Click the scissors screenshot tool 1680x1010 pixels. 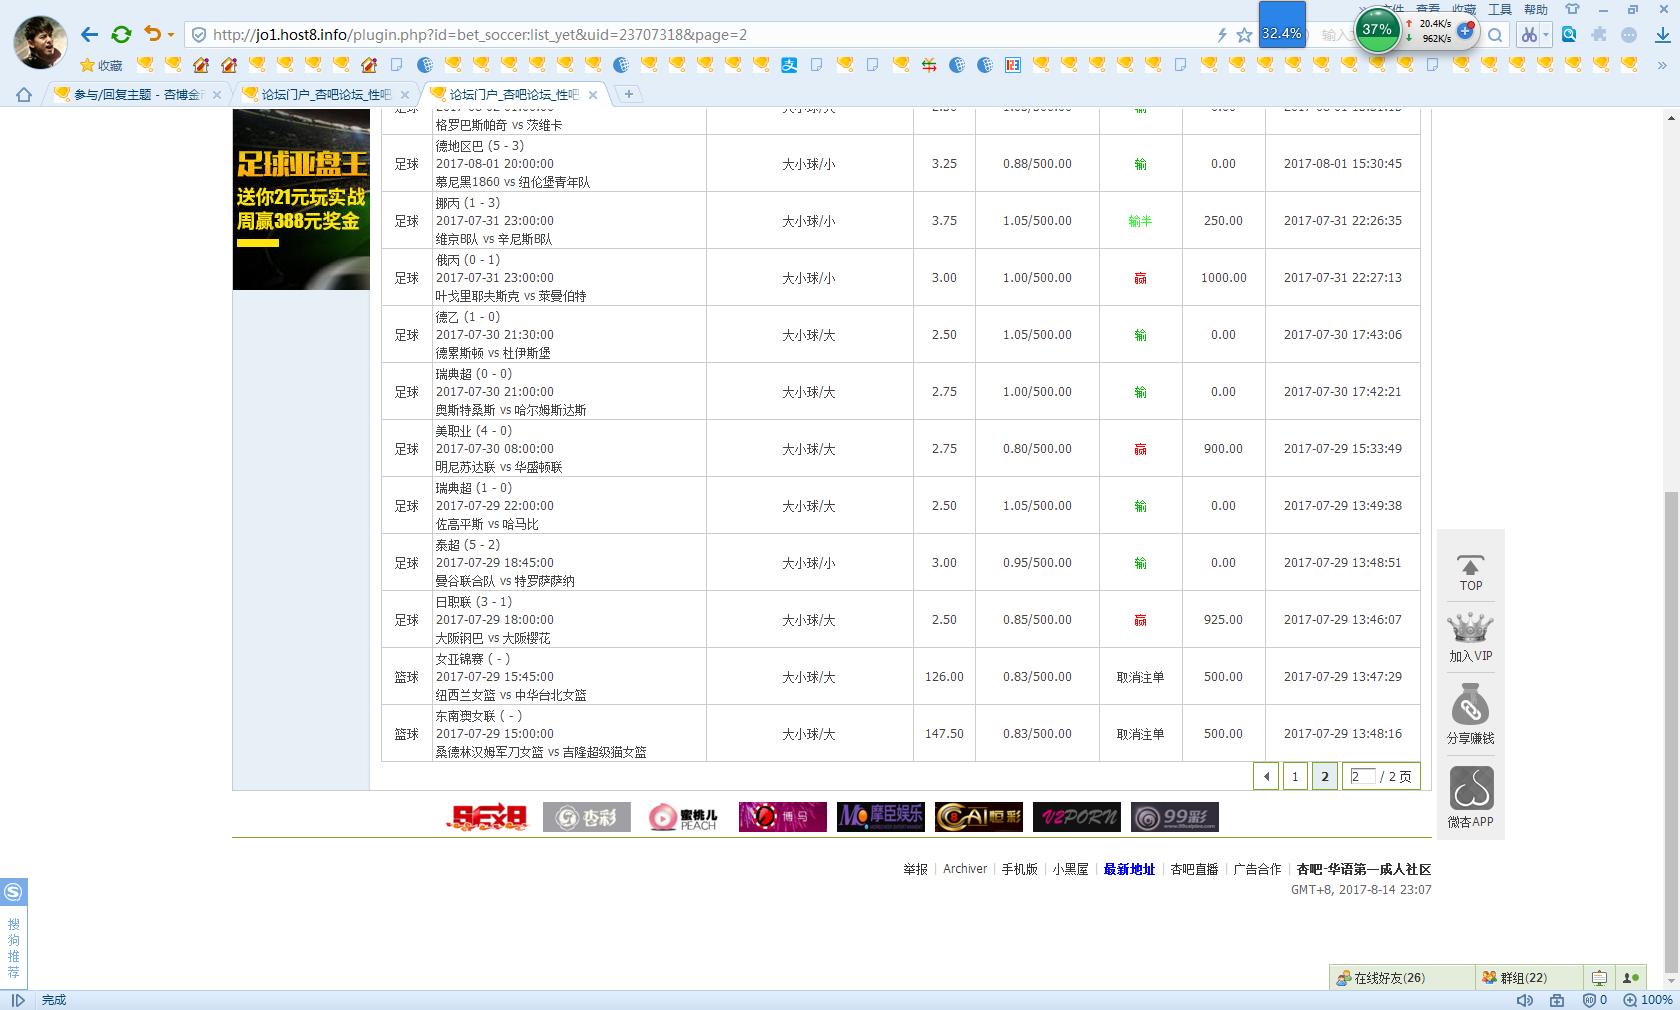pos(1527,35)
